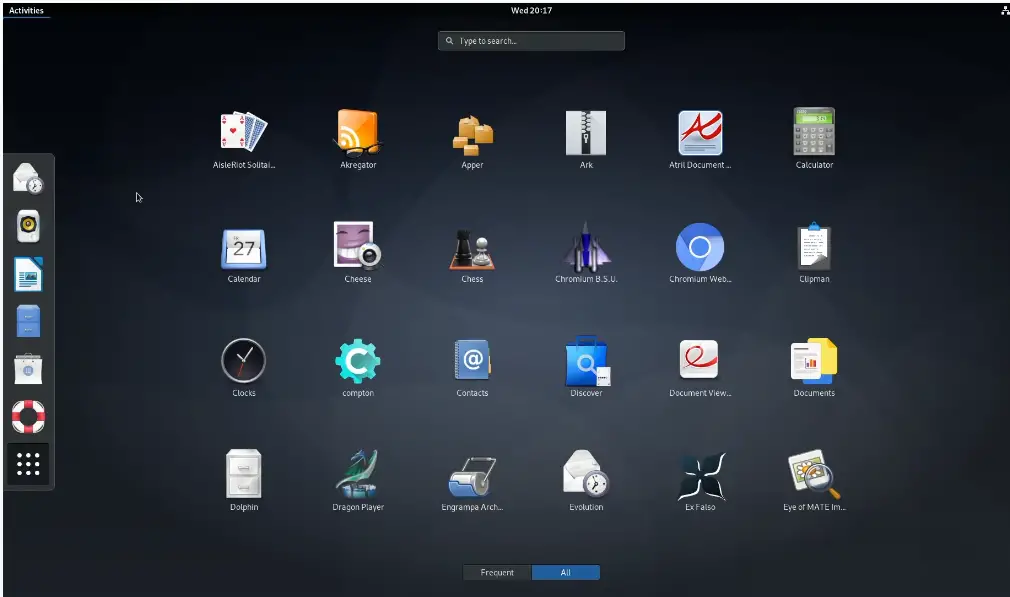Viewport: 1010px width, 597px height.
Task: Switch to the Frequent tab
Action: [497, 573]
